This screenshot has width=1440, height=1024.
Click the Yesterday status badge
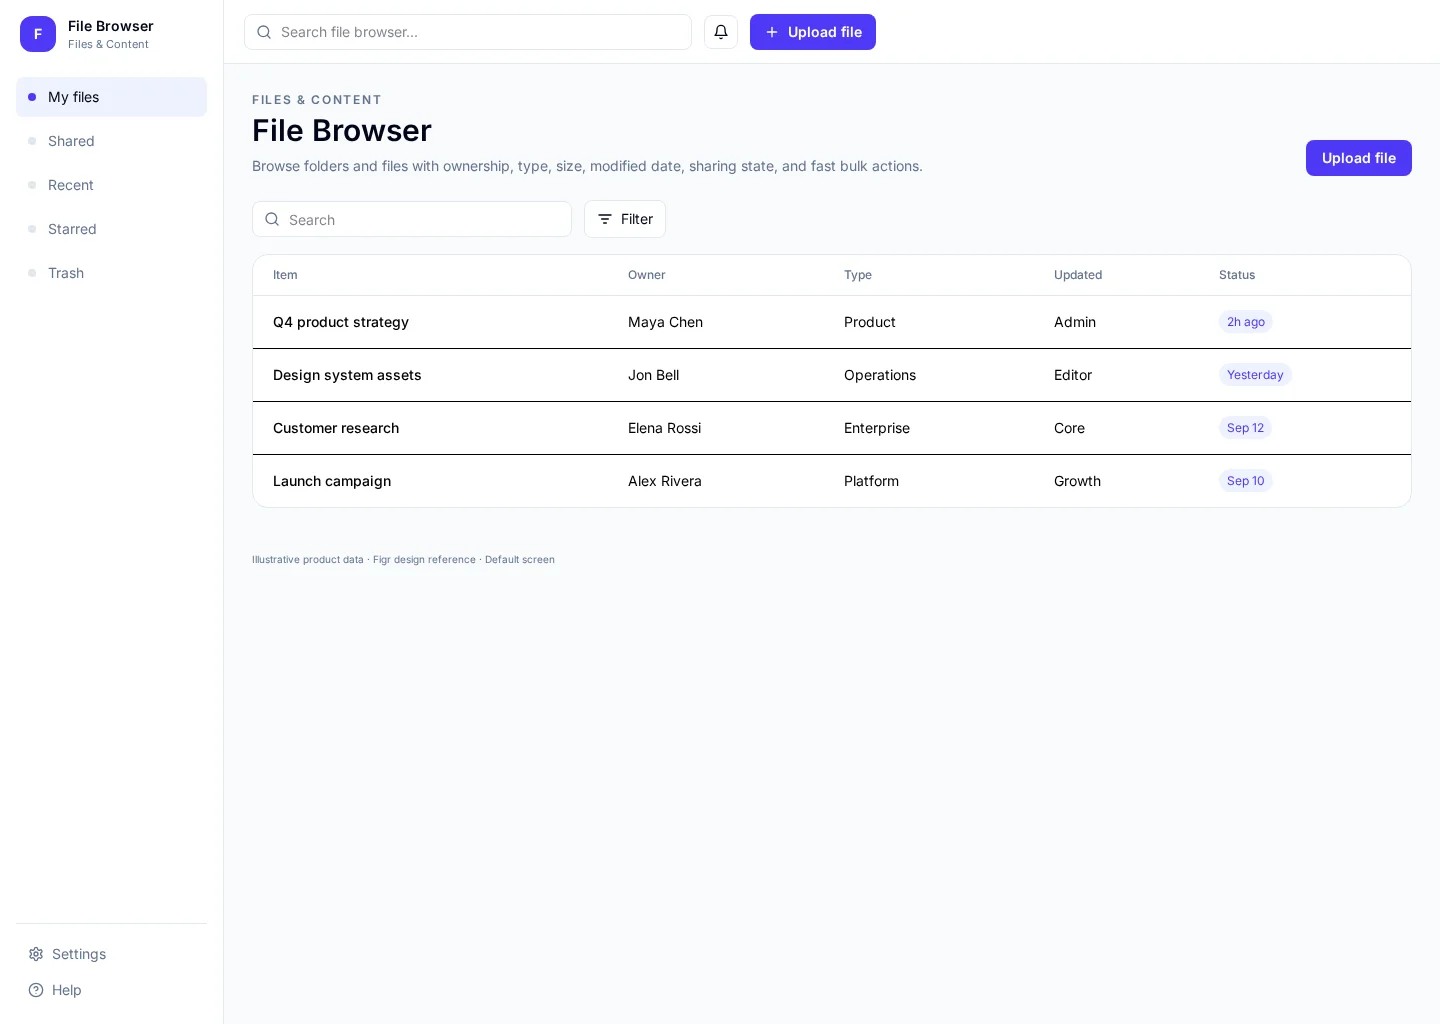[x=1255, y=375]
